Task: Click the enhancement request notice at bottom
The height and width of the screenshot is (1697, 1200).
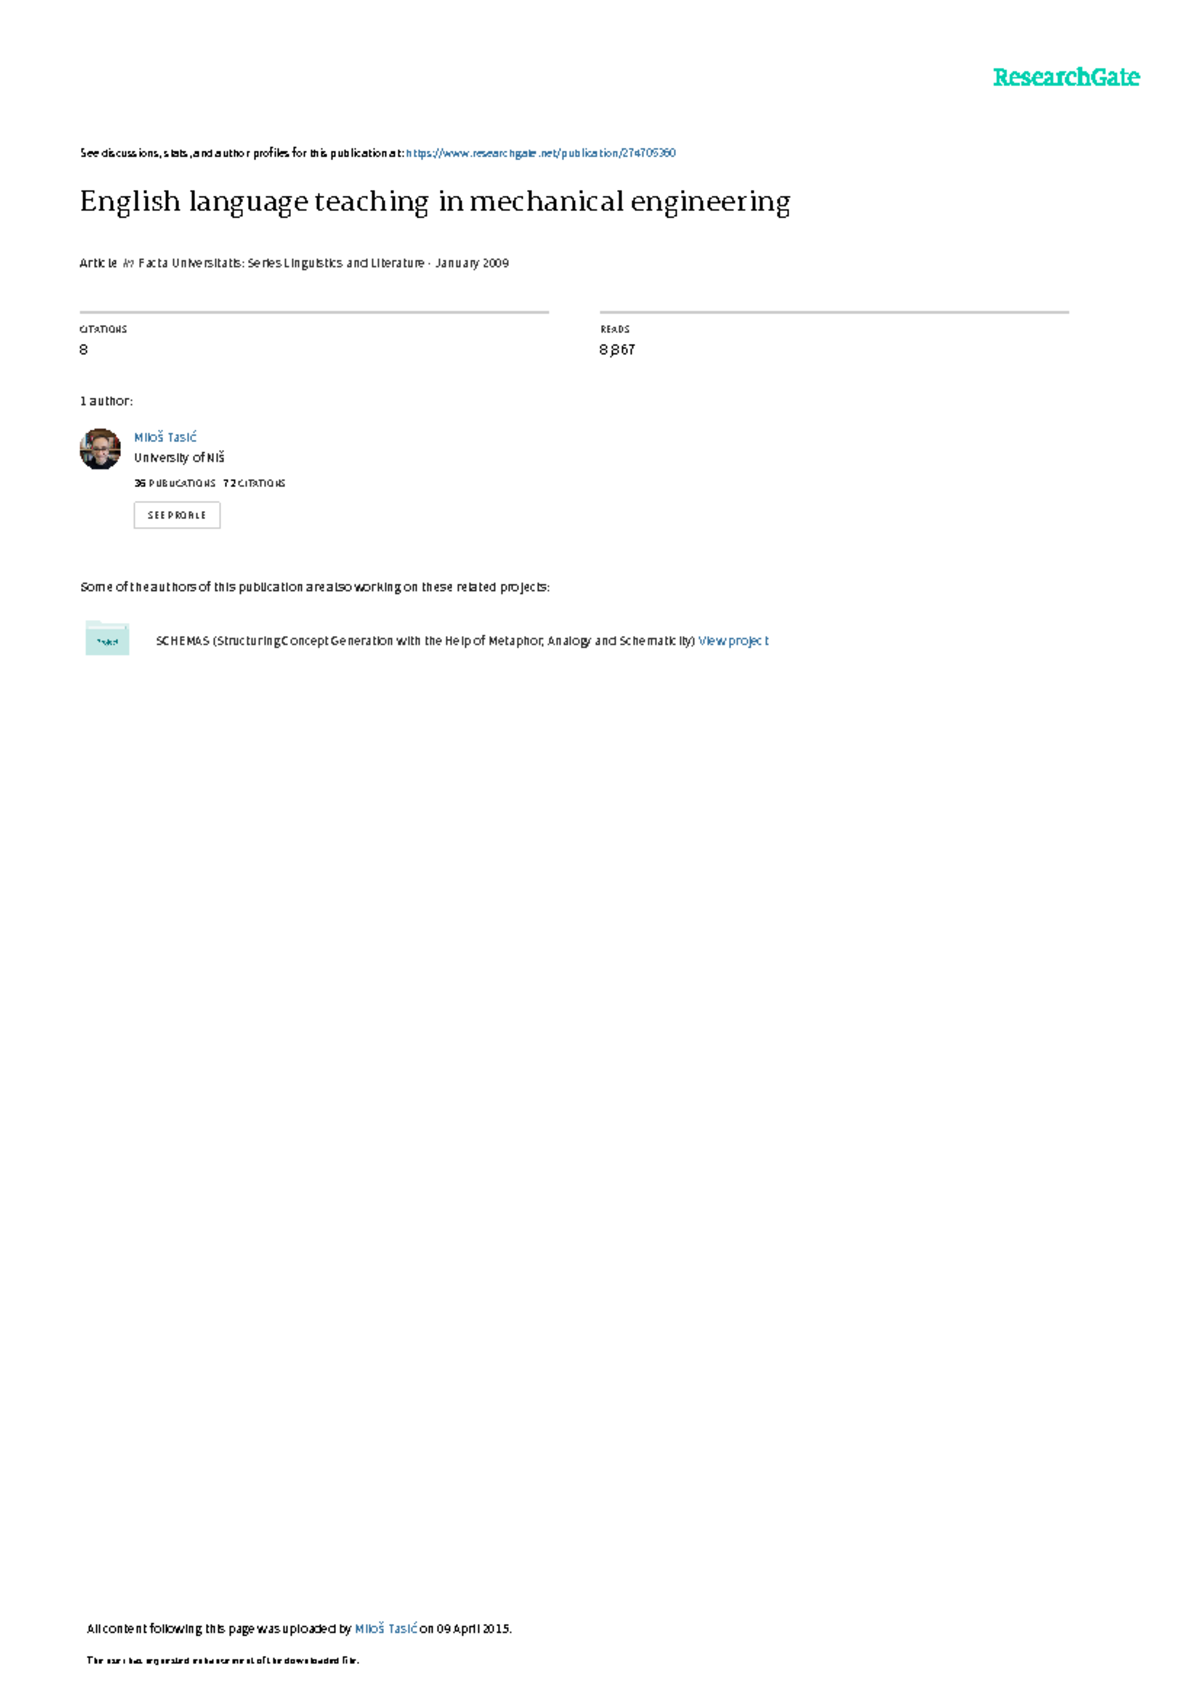Action: (223, 1660)
